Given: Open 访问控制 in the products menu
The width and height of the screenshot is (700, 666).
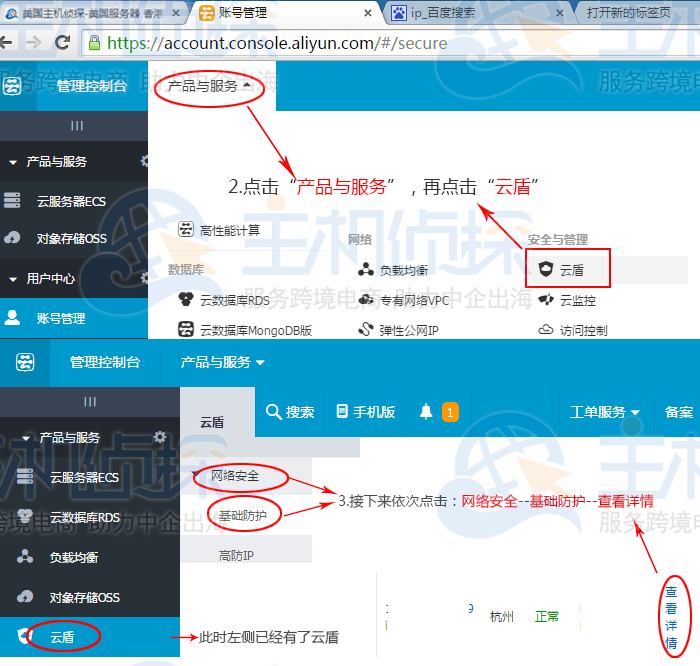Looking at the screenshot, I should pyautogui.click(x=583, y=330).
